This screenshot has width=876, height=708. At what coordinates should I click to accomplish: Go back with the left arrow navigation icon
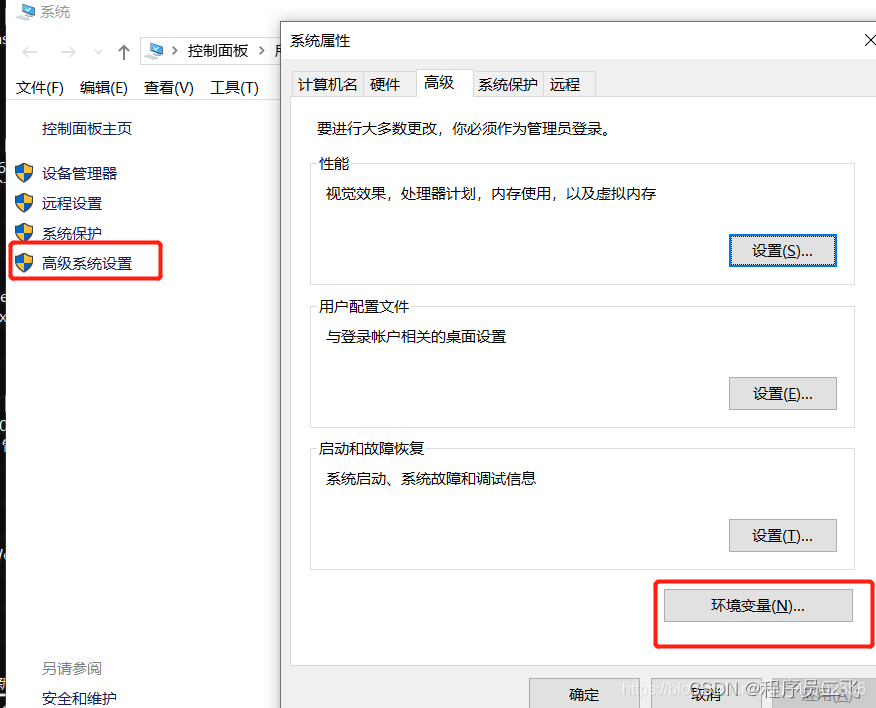(30, 52)
